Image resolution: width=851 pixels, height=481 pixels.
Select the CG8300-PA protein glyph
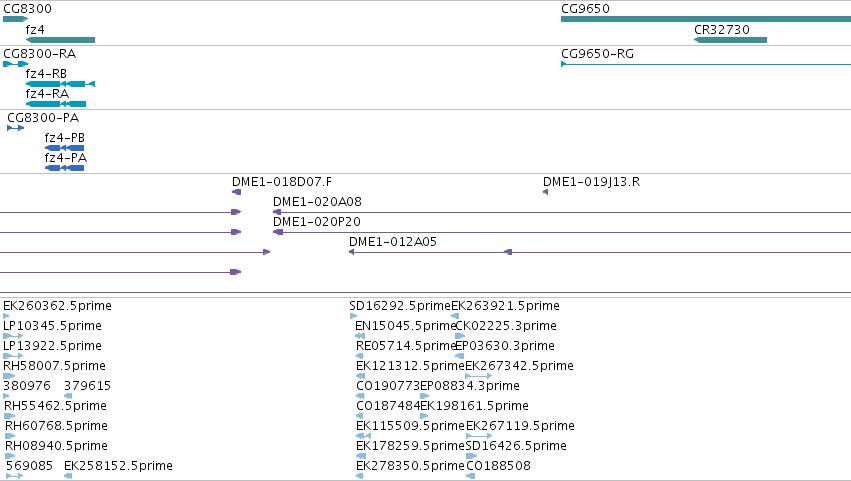pos(15,128)
